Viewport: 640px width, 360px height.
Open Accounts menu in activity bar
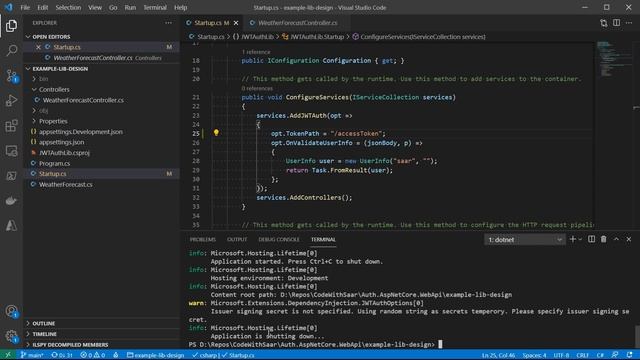pyautogui.click(x=11, y=311)
